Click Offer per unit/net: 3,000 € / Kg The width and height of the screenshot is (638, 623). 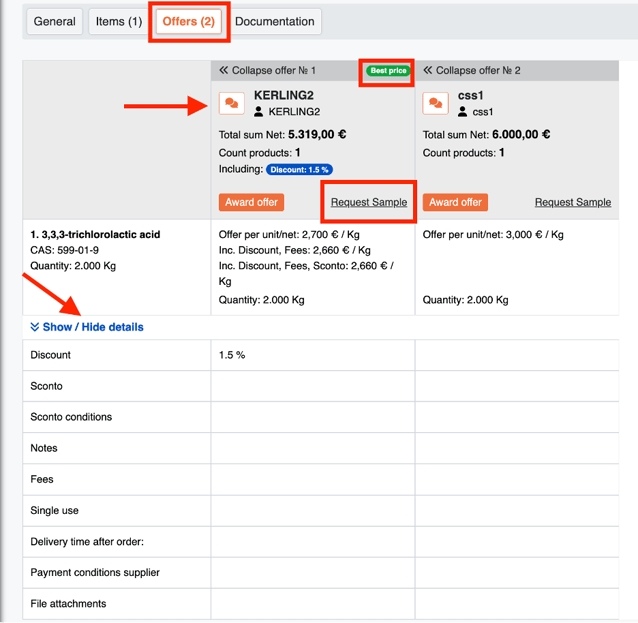click(x=493, y=234)
